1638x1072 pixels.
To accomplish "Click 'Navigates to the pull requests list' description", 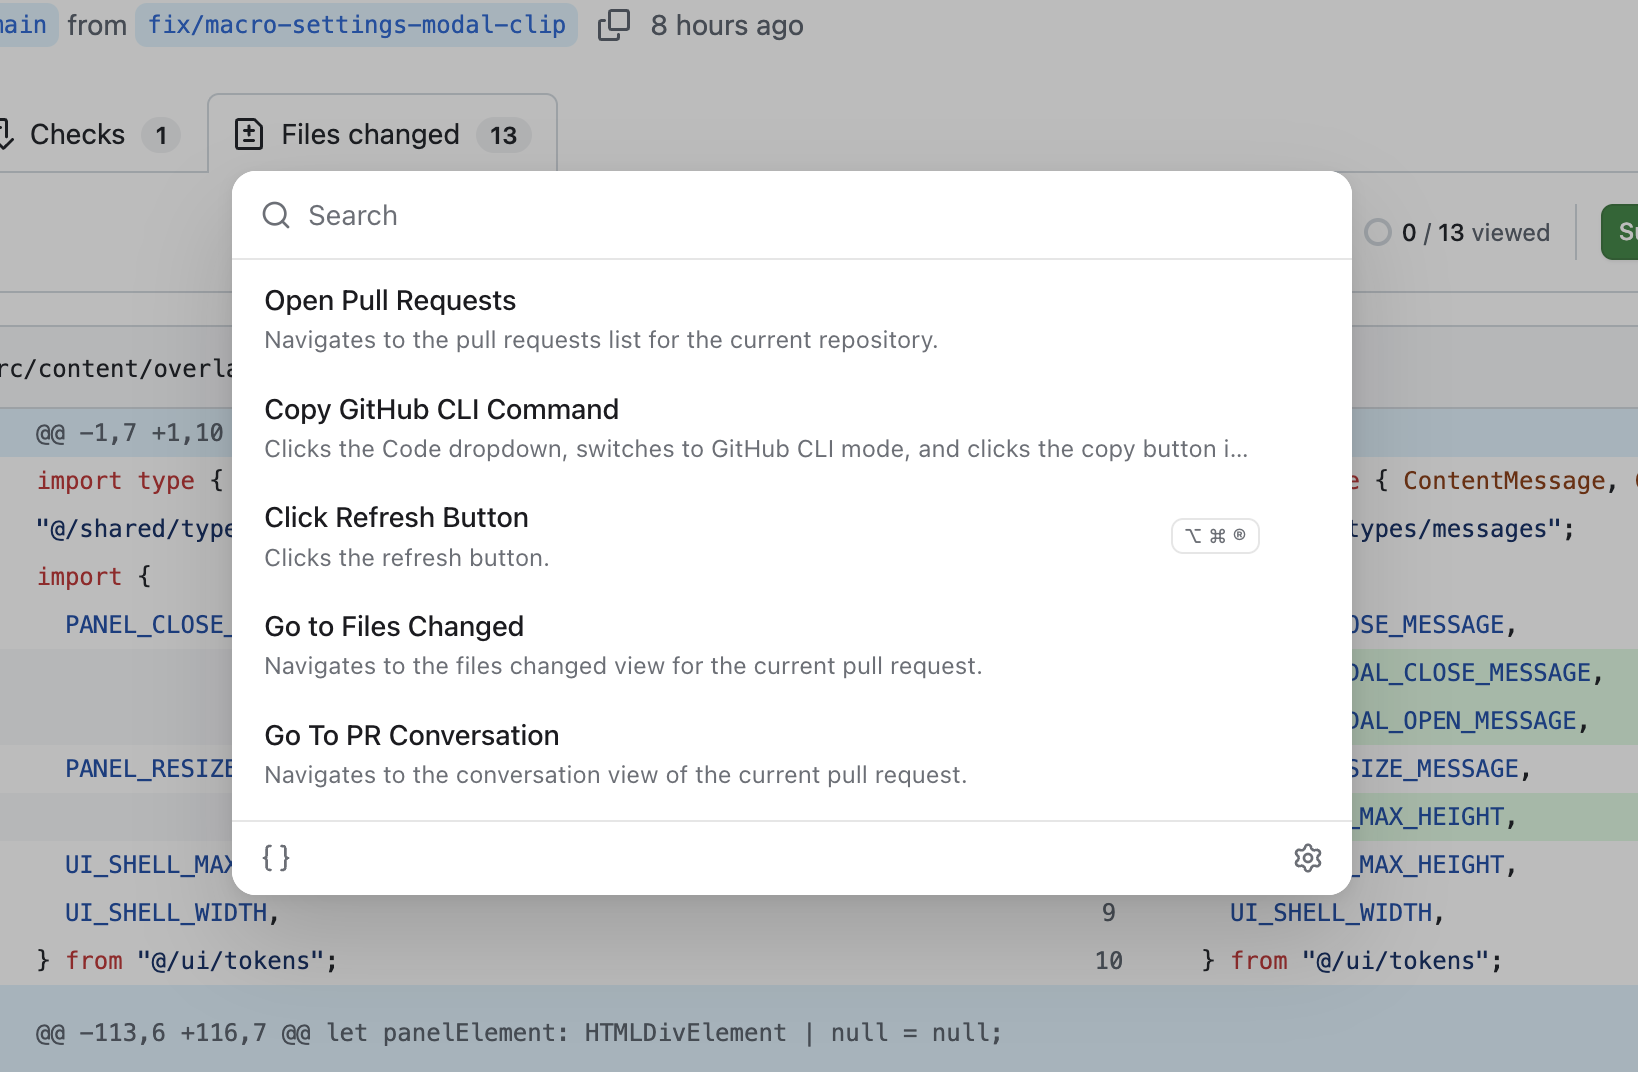I will click(x=601, y=340).
